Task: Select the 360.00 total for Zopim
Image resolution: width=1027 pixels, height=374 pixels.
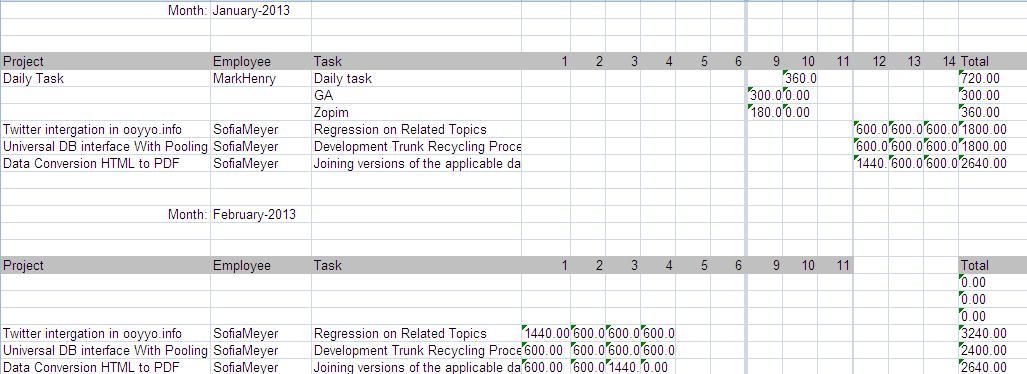Action: [x=992, y=113]
